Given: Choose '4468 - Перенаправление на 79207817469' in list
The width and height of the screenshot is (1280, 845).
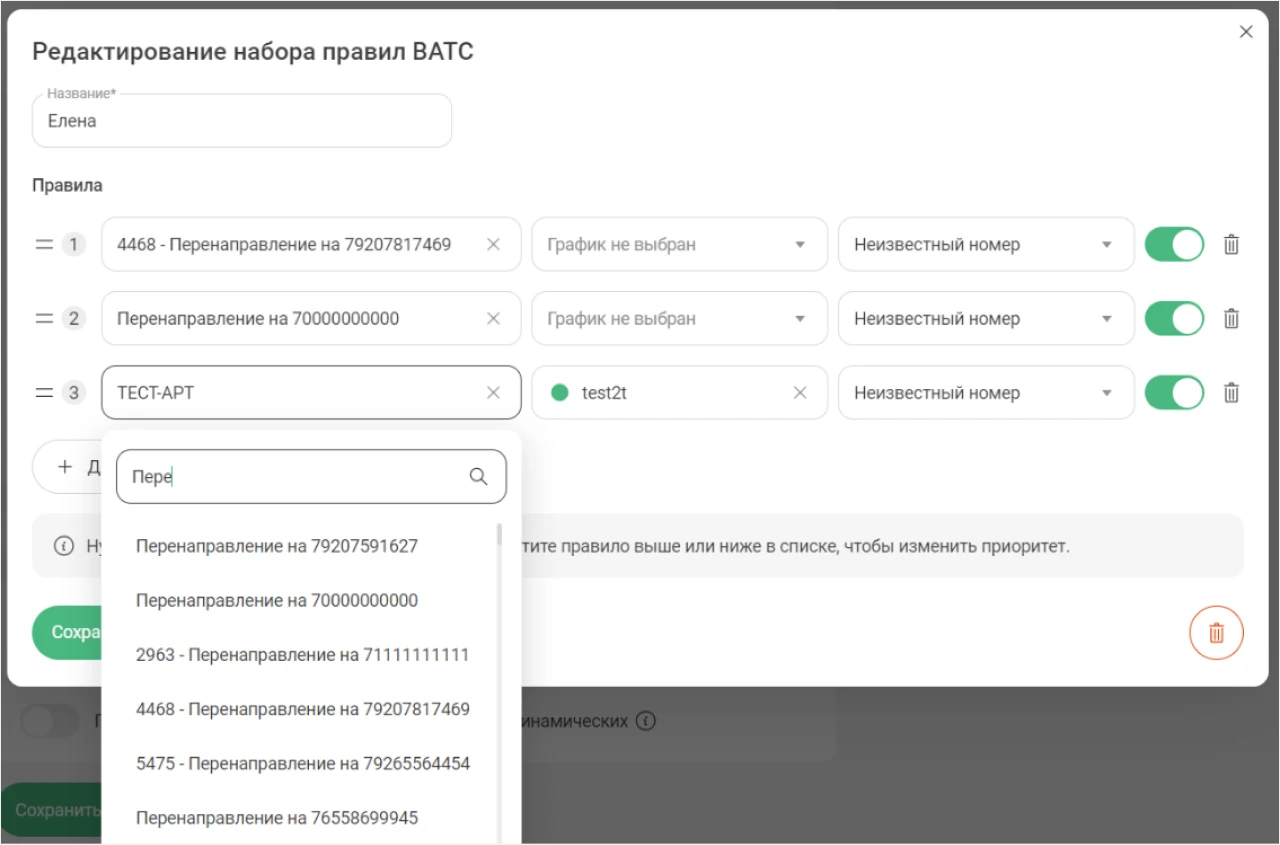Looking at the screenshot, I should click(x=299, y=709).
